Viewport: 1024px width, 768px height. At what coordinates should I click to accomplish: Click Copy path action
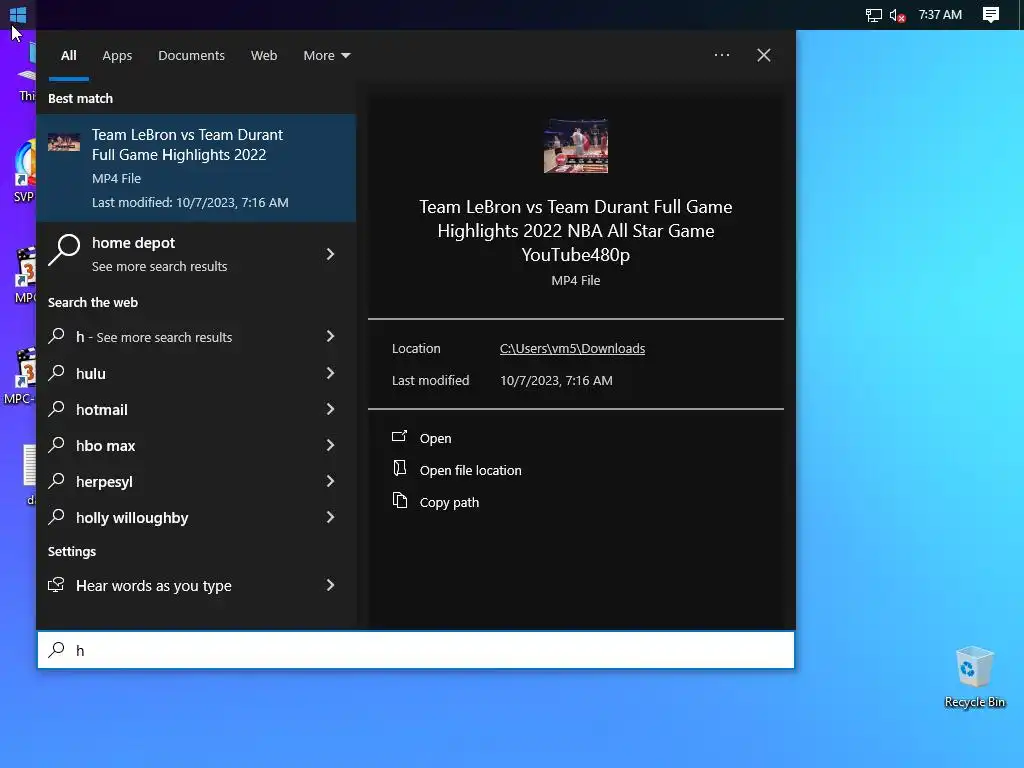[x=449, y=502]
